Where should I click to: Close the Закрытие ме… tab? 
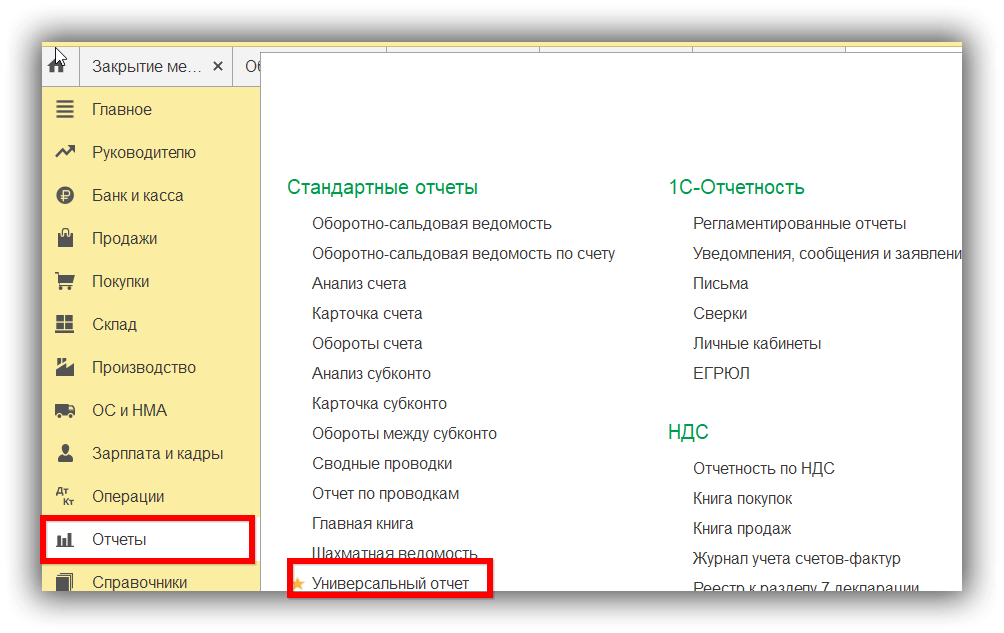[x=218, y=66]
